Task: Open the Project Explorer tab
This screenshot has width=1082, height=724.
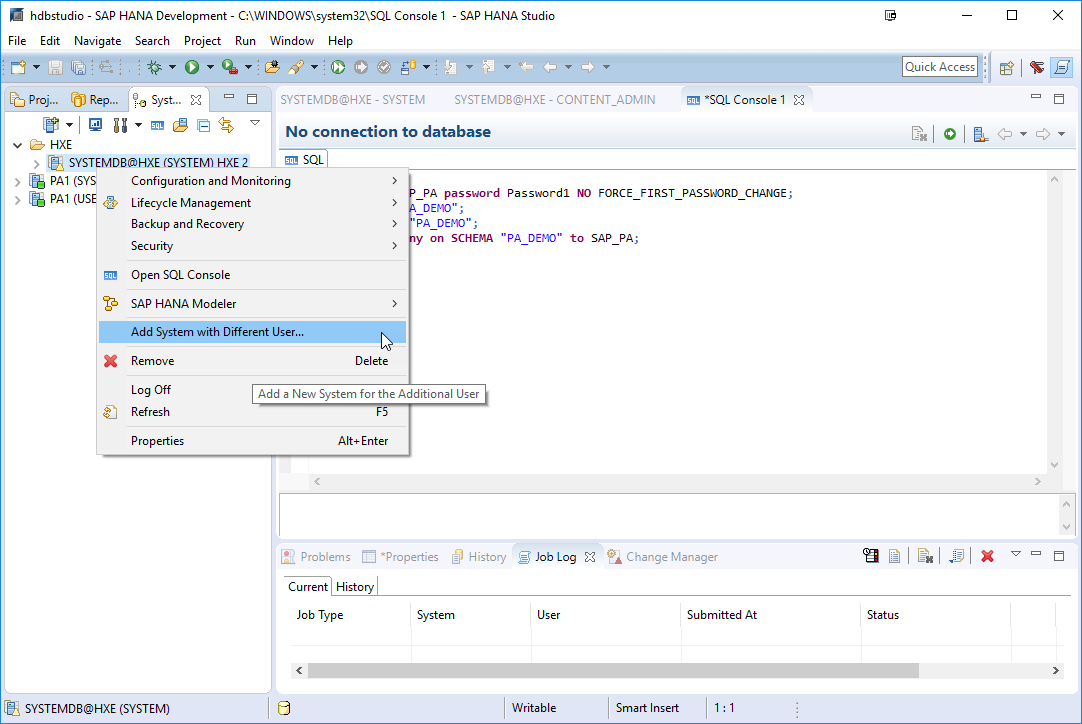Action: click(x=36, y=100)
